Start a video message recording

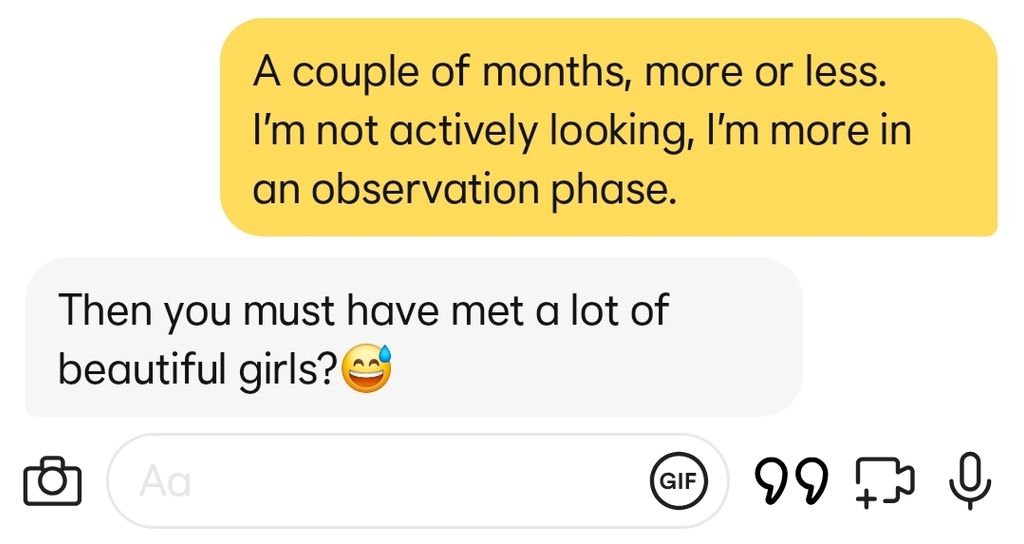pos(884,481)
